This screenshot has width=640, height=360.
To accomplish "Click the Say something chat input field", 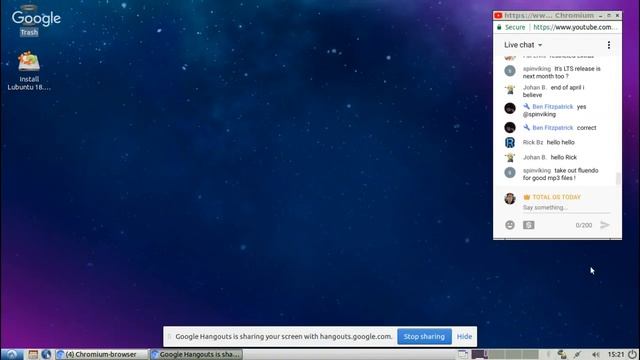I will point(567,208).
